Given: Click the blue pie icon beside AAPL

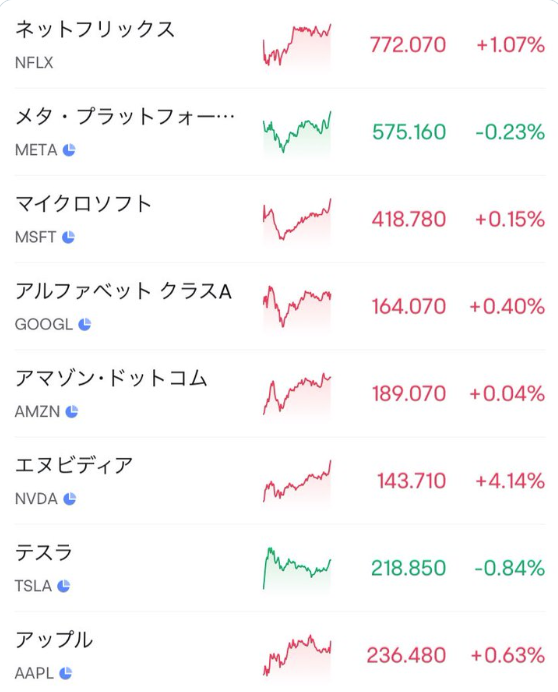Looking at the screenshot, I should click(x=65, y=673).
